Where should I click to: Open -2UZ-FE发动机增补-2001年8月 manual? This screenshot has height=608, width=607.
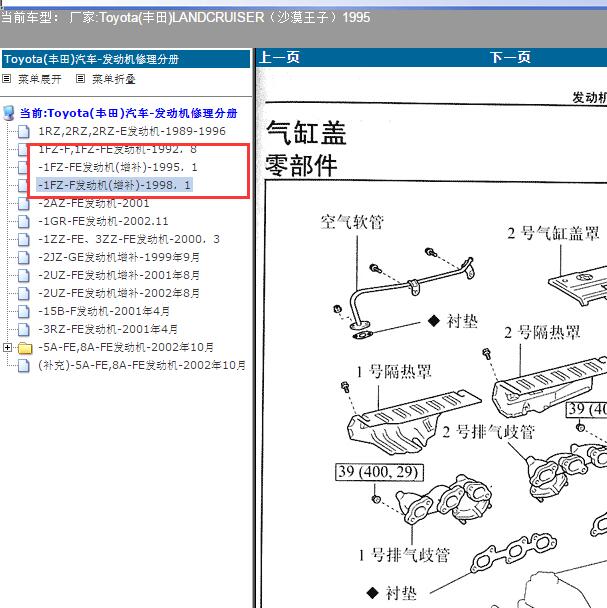(x=119, y=275)
